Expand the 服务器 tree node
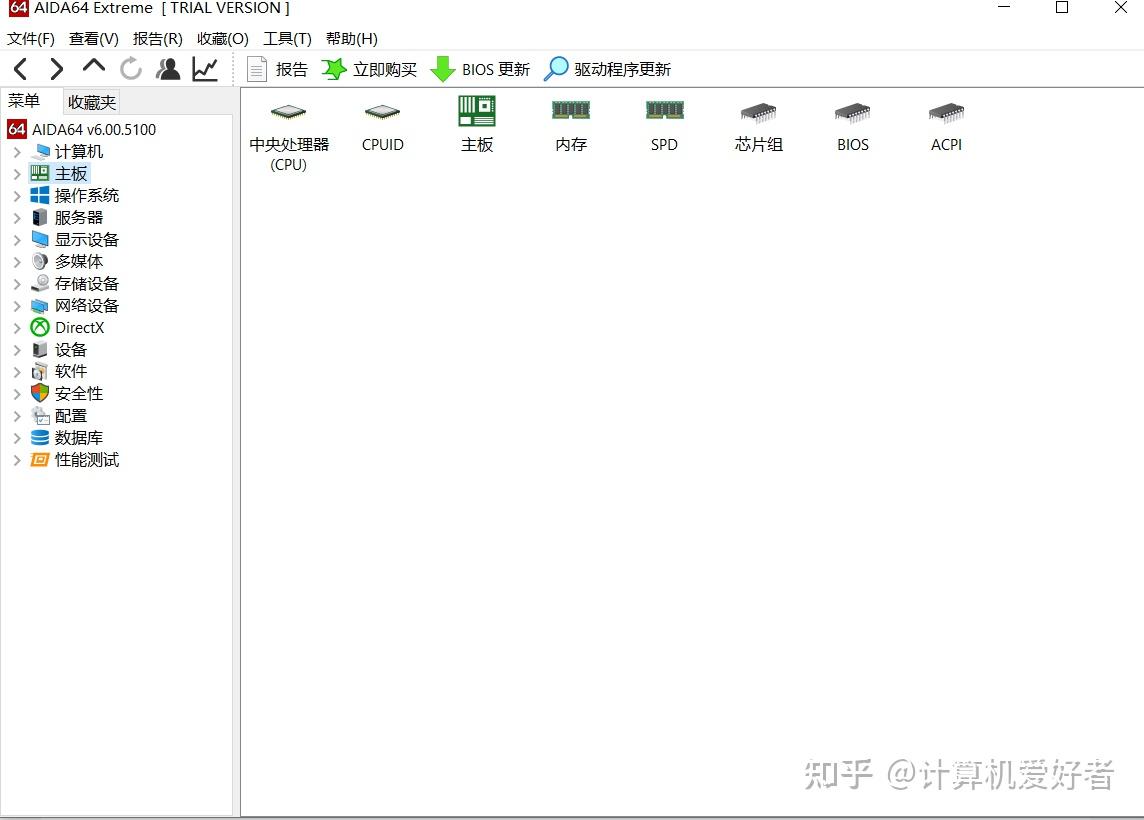1144x820 pixels. pyautogui.click(x=17, y=217)
